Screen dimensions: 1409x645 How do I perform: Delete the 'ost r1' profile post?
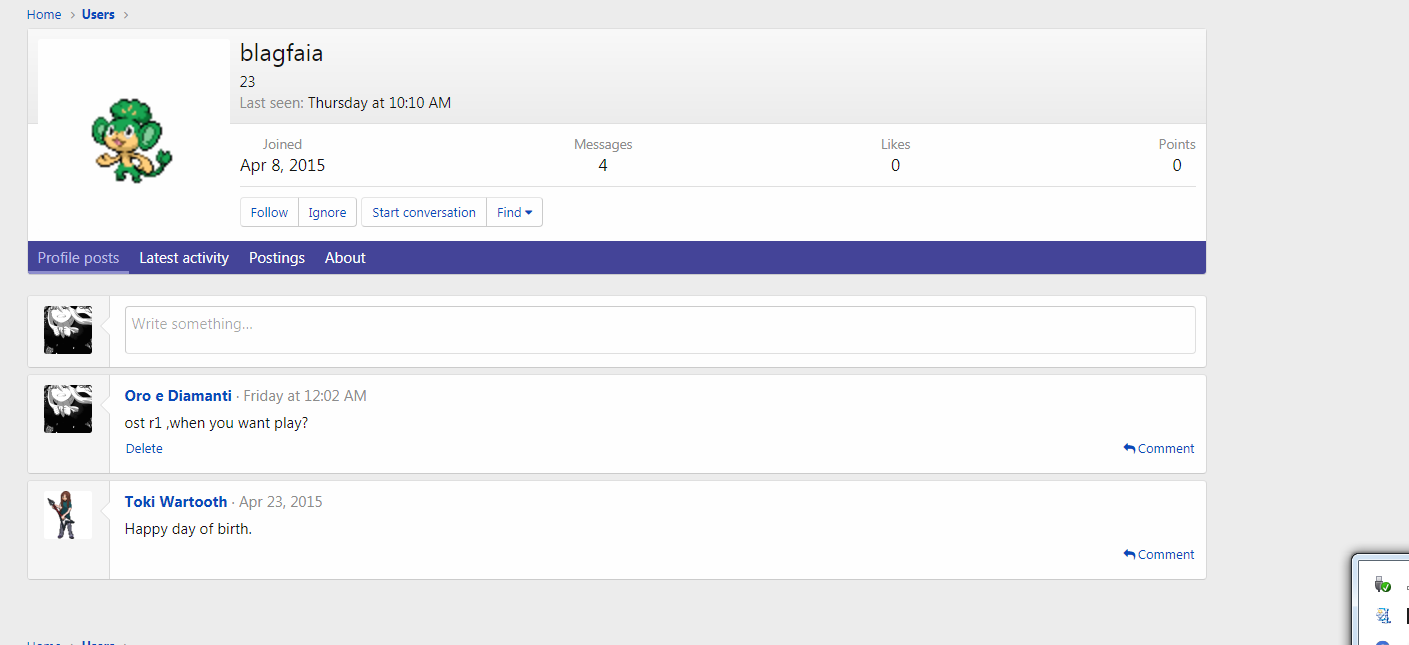(x=144, y=449)
